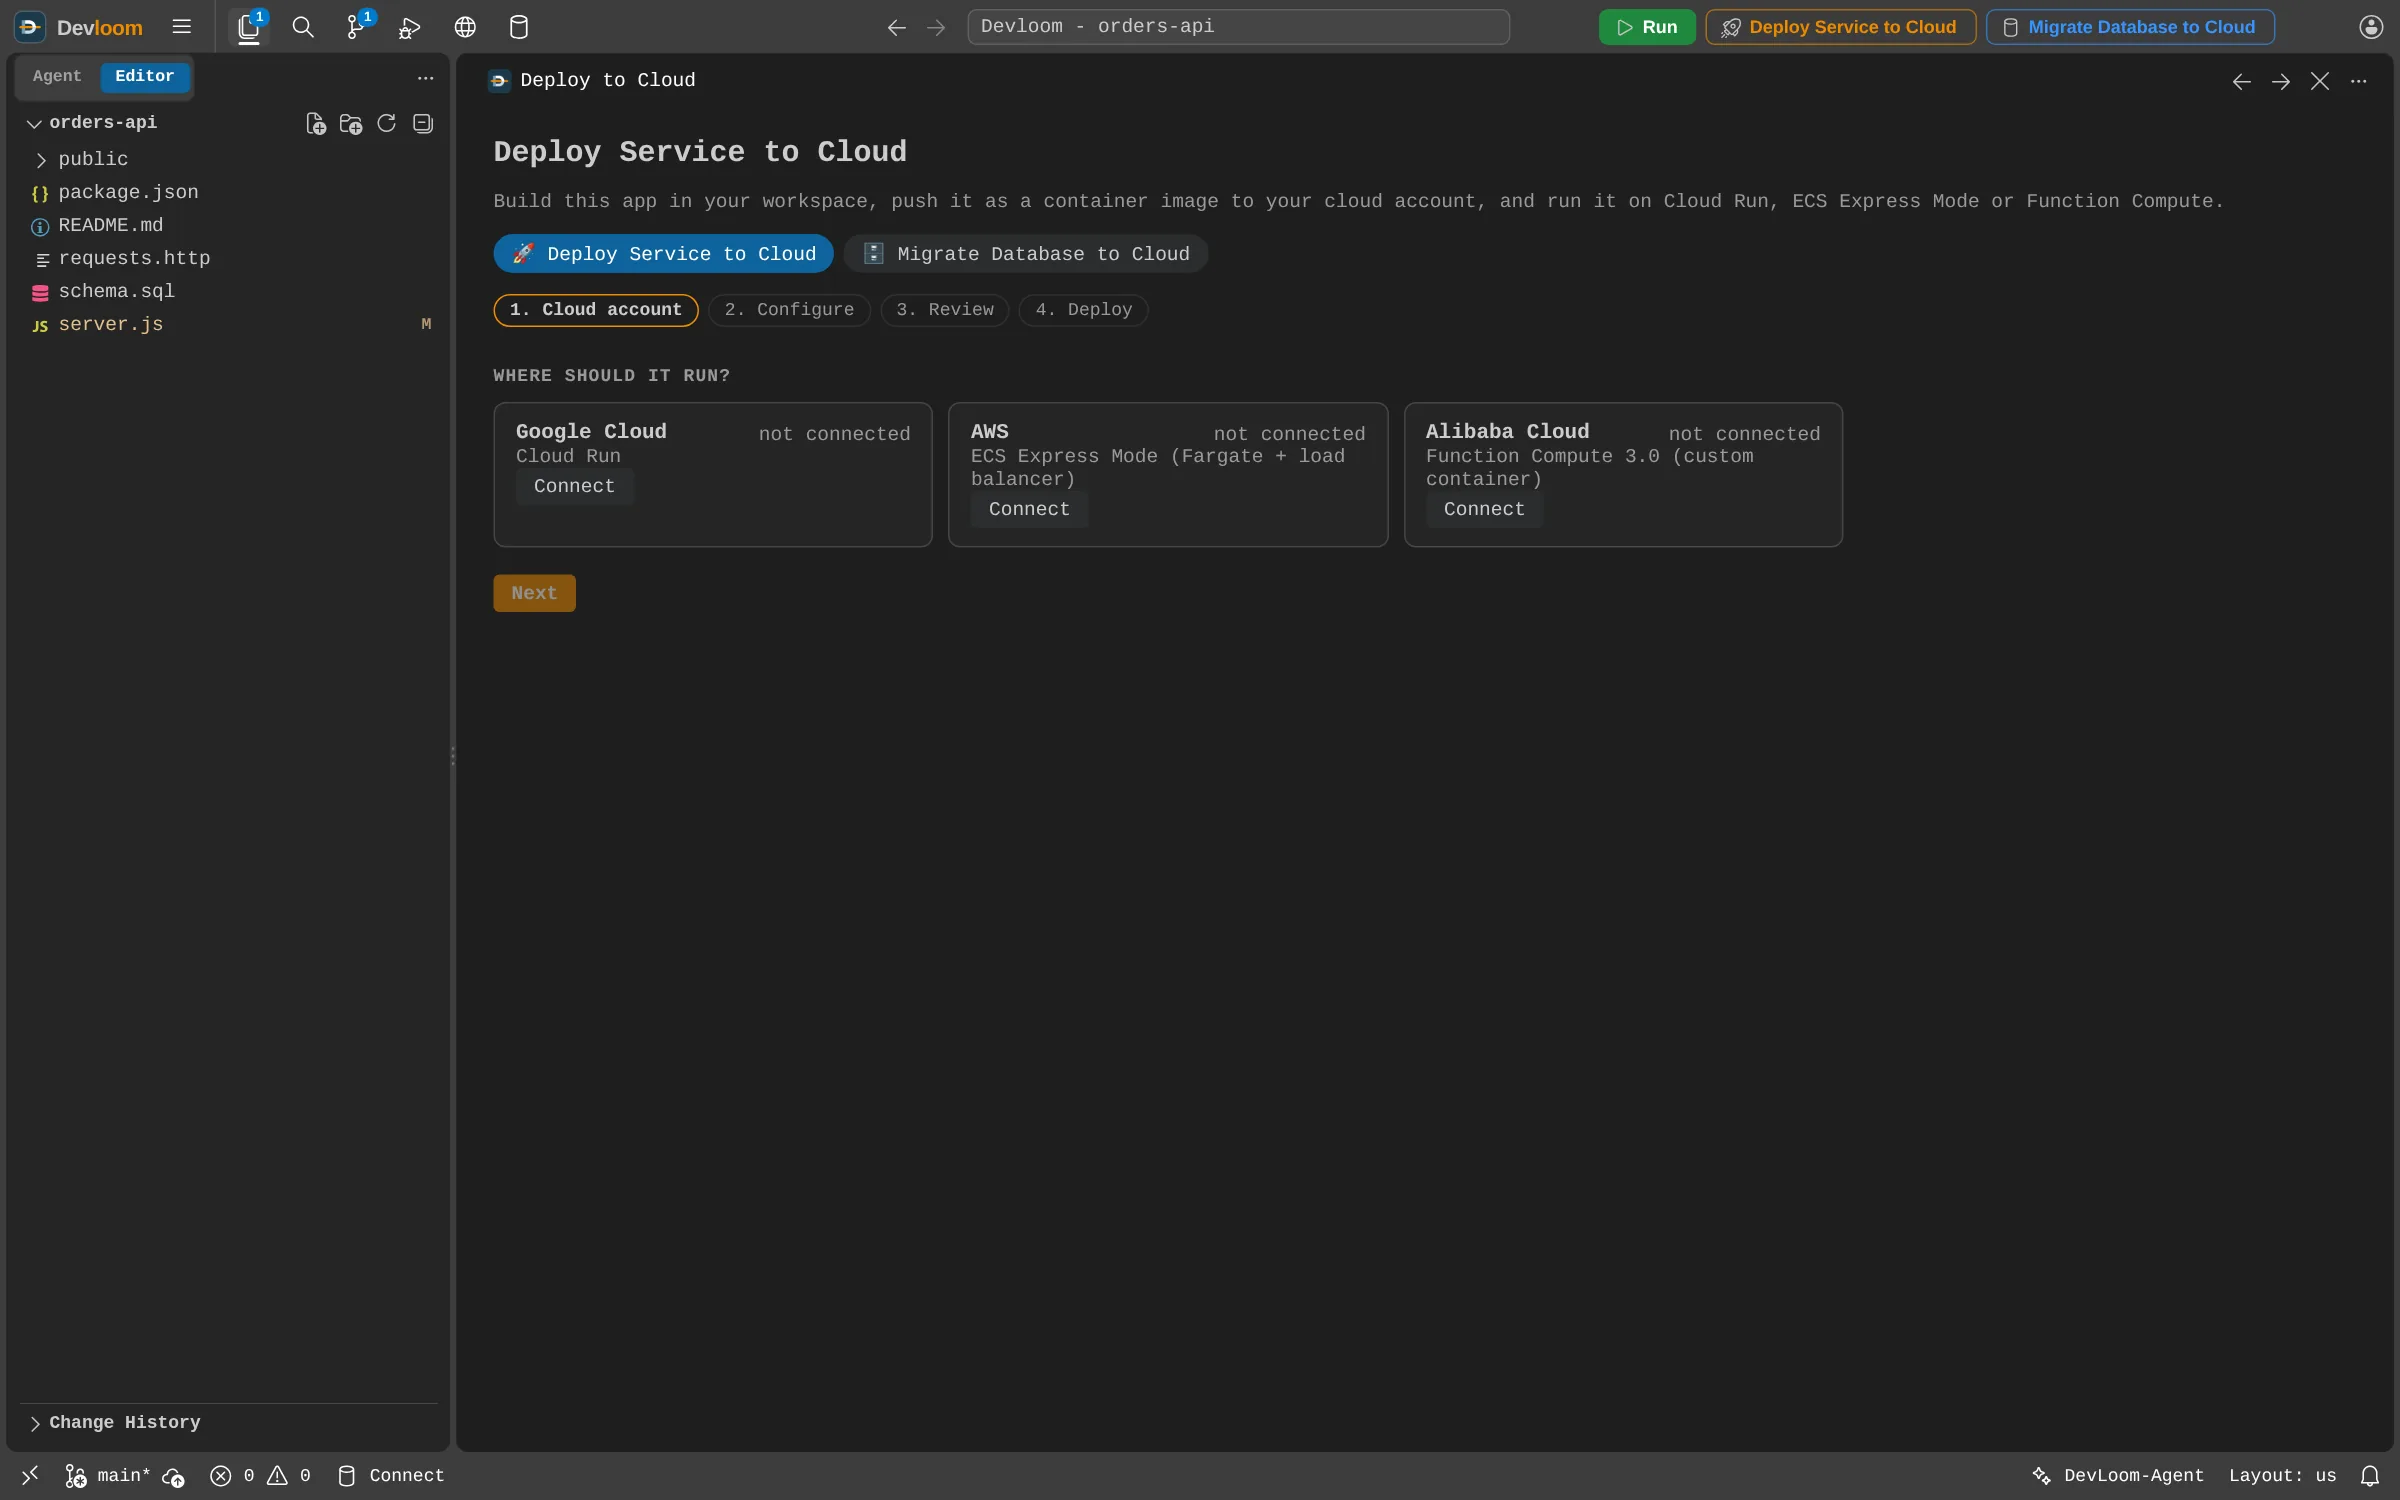Go to step 2. Configure
Screen dimensions: 2400x1500
tap(789, 310)
